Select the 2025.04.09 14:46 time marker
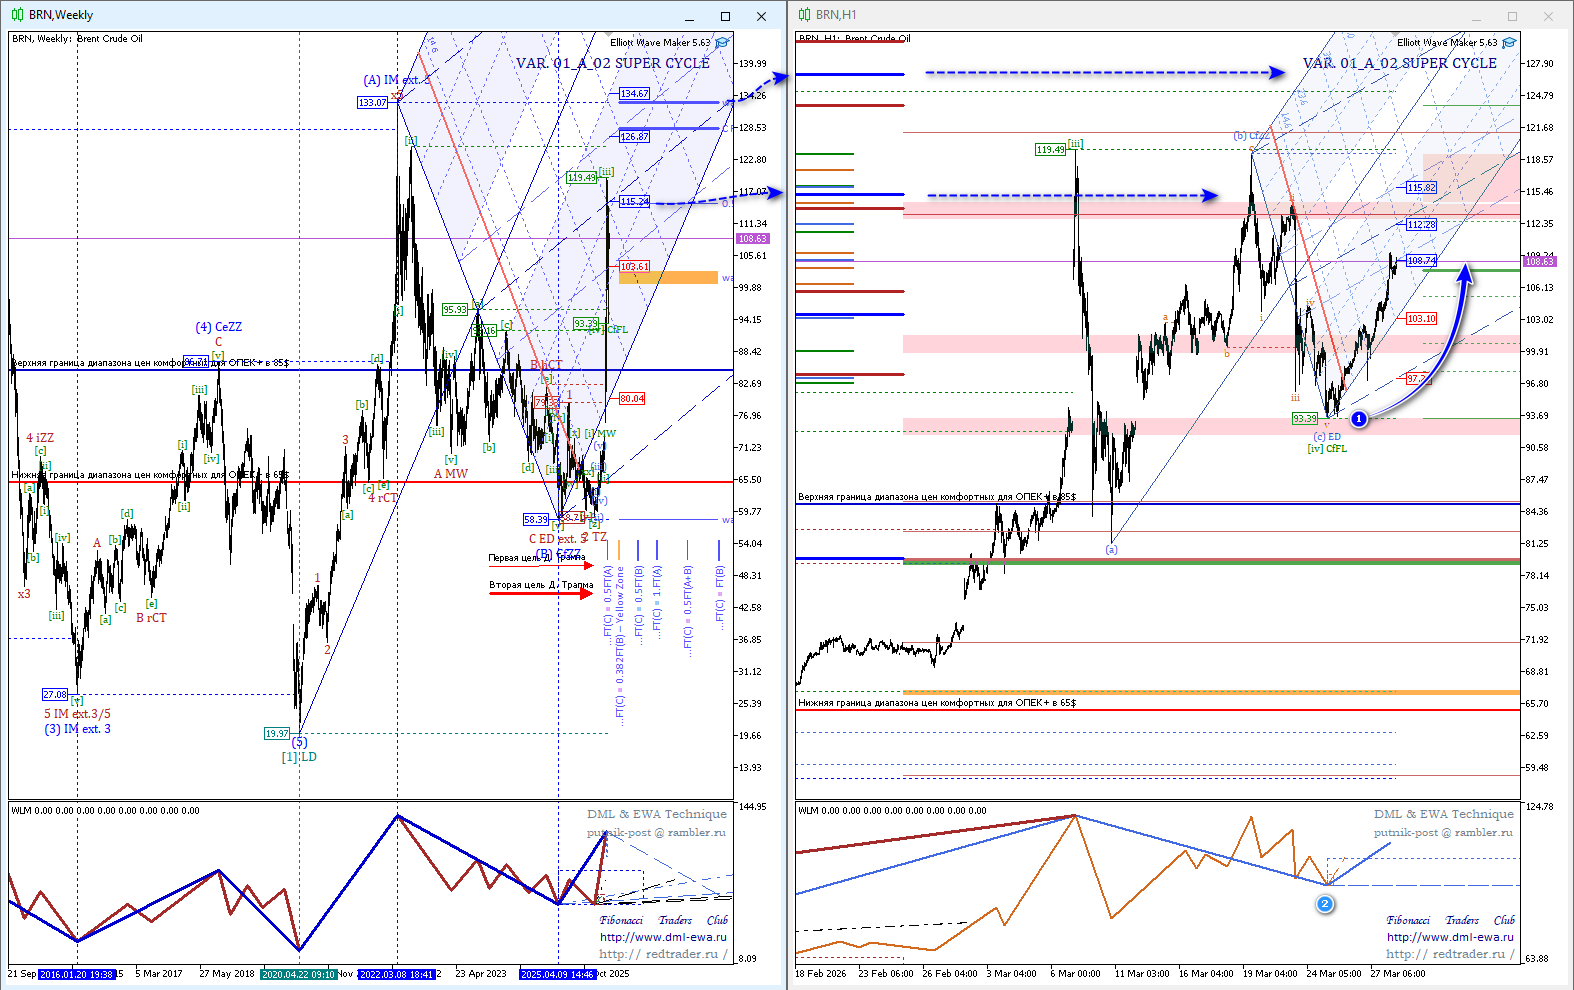Image resolution: width=1574 pixels, height=990 pixels. tap(558, 974)
